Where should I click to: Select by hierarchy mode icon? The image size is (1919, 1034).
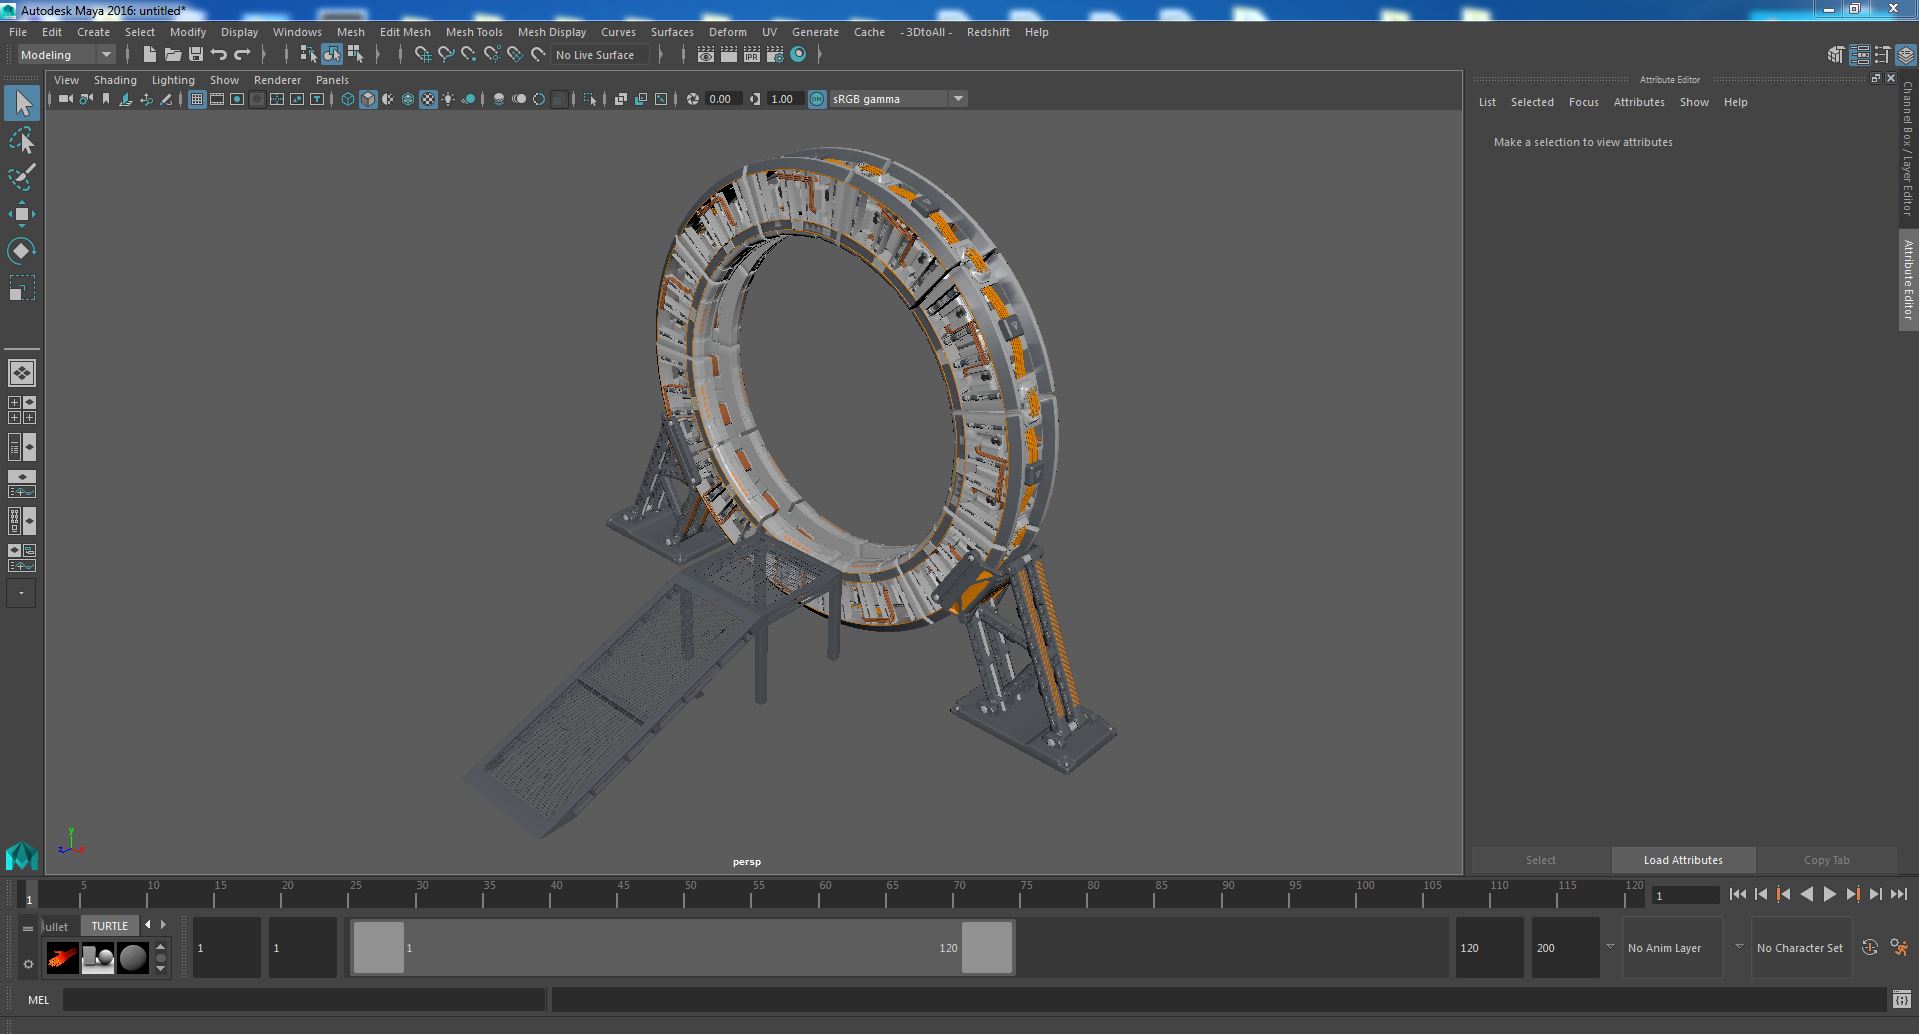309,54
